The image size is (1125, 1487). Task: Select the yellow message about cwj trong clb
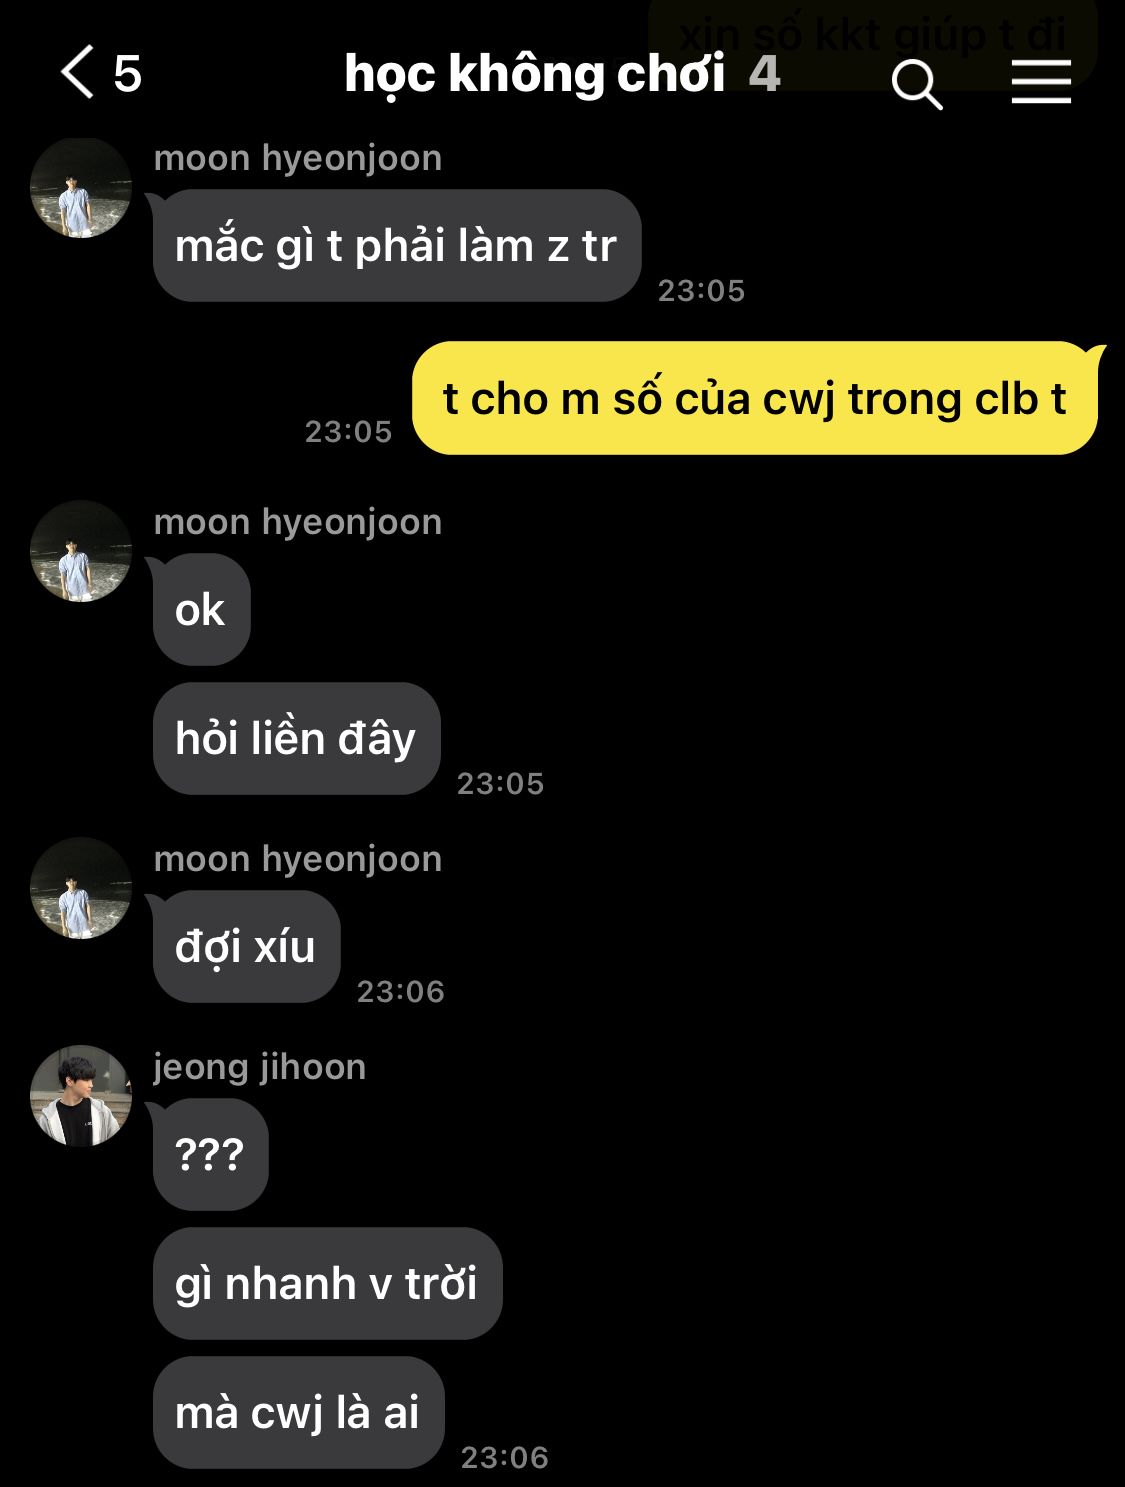click(755, 398)
